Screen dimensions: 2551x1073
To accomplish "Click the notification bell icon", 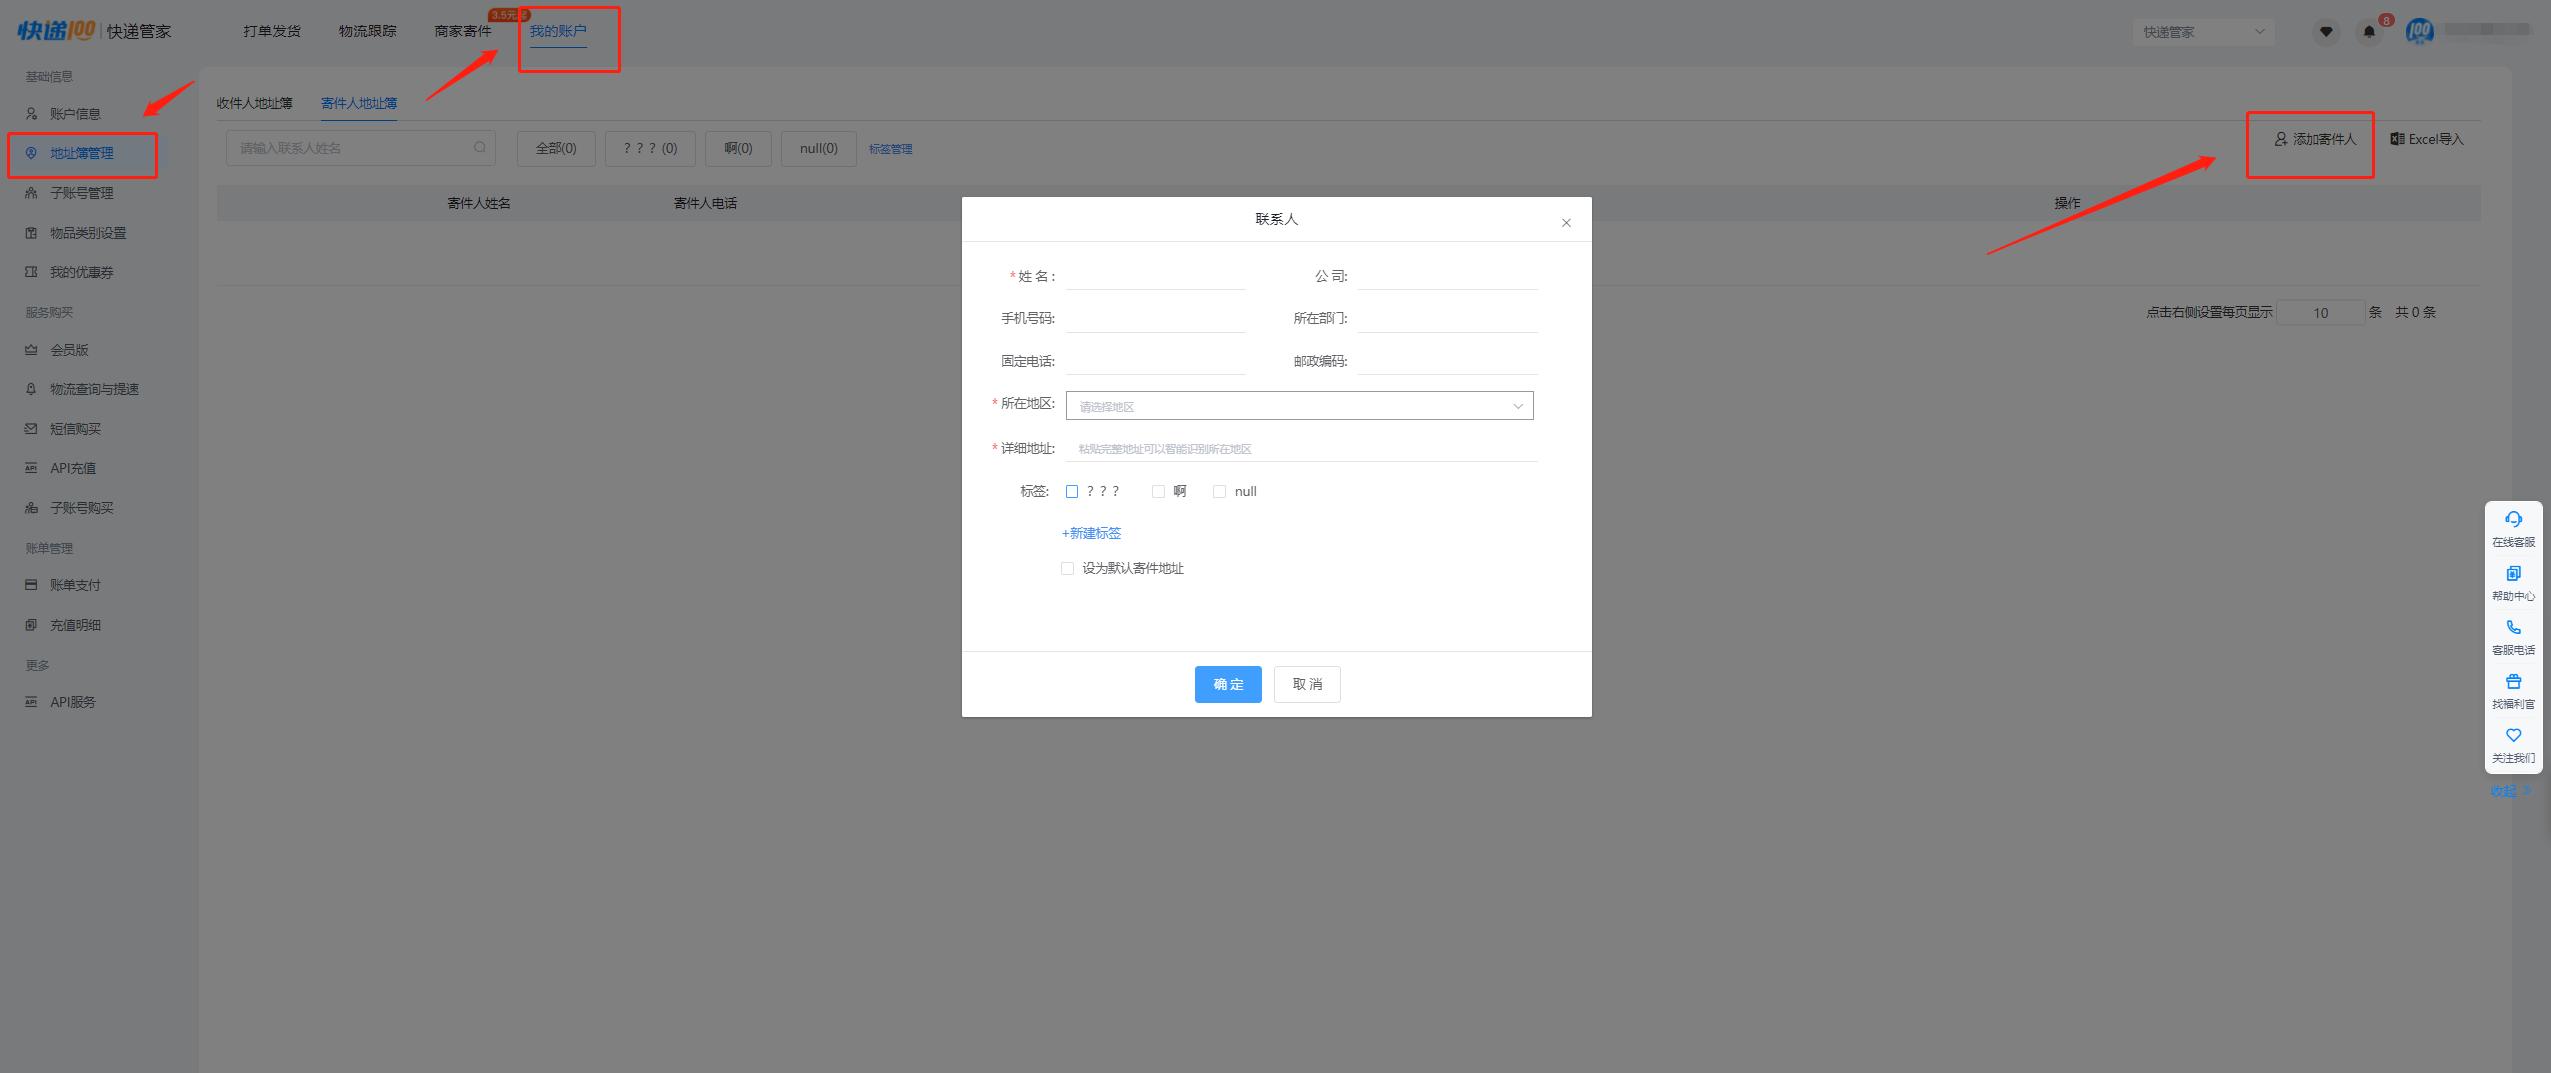I will pos(2368,32).
